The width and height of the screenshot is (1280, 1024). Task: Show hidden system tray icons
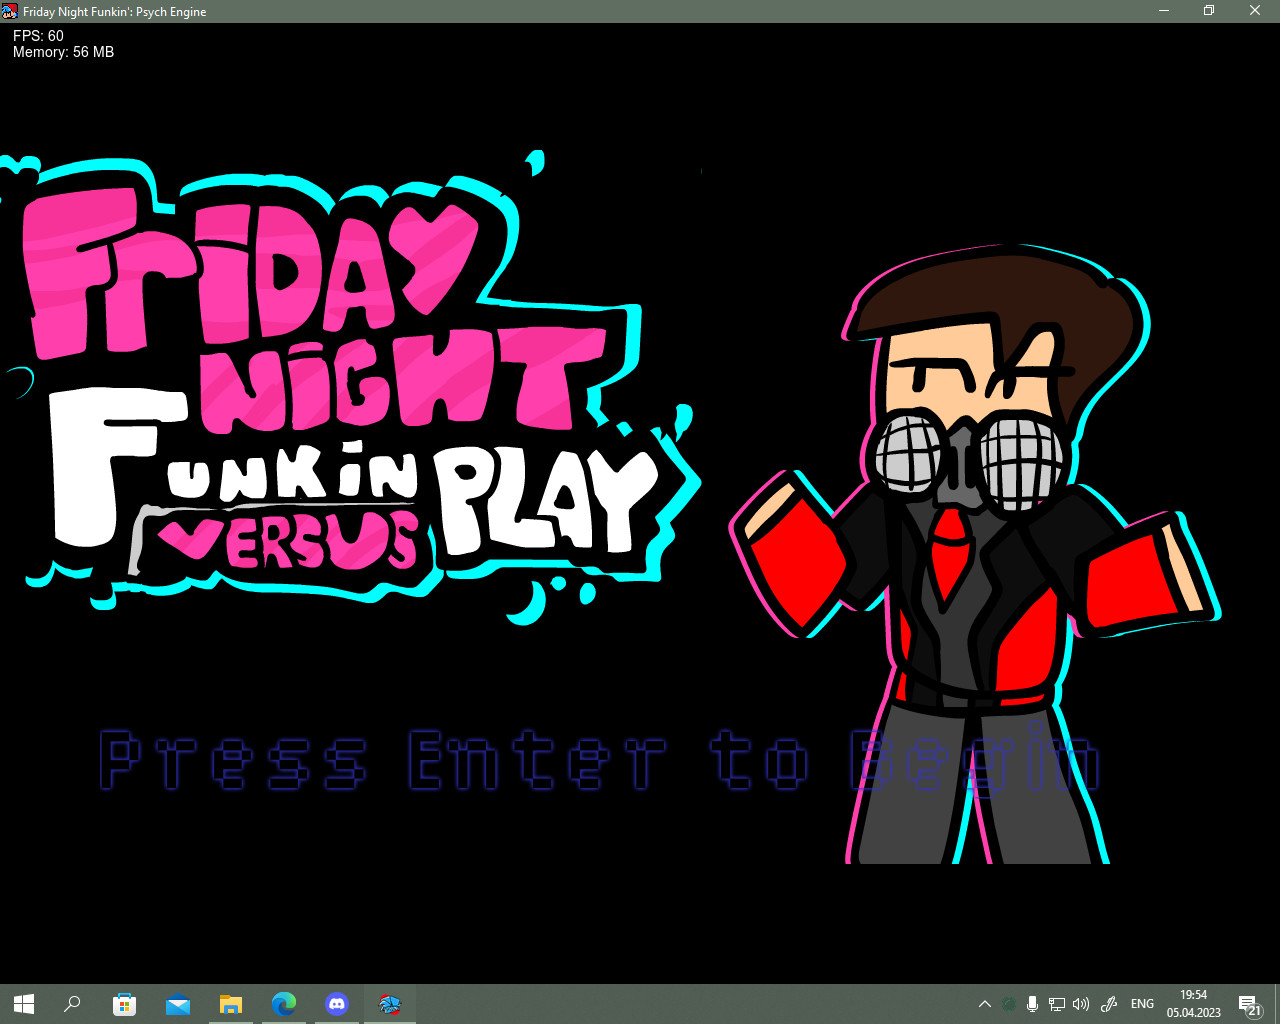coord(985,1004)
